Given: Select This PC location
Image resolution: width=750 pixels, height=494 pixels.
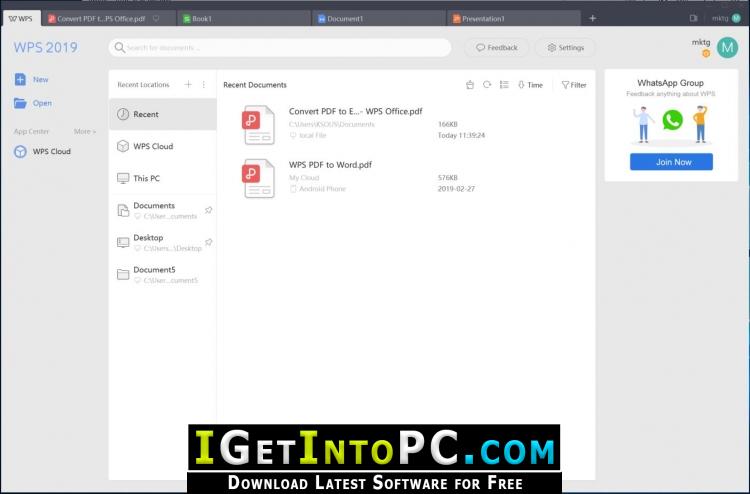Looking at the screenshot, I should pos(163,178).
